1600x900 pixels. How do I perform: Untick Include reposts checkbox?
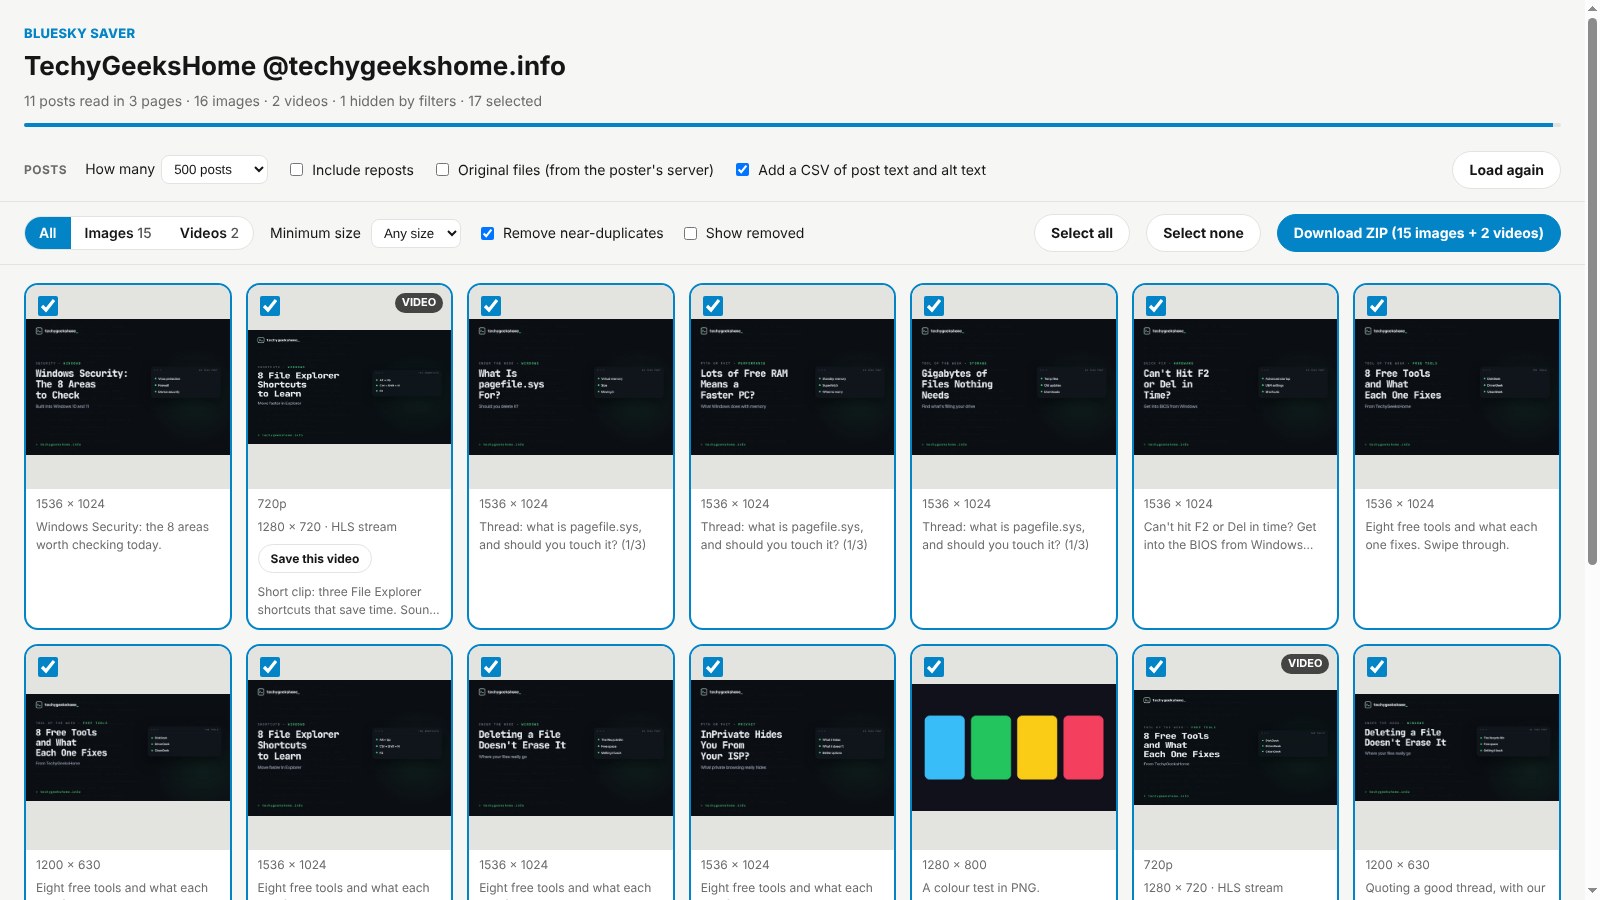coord(296,170)
